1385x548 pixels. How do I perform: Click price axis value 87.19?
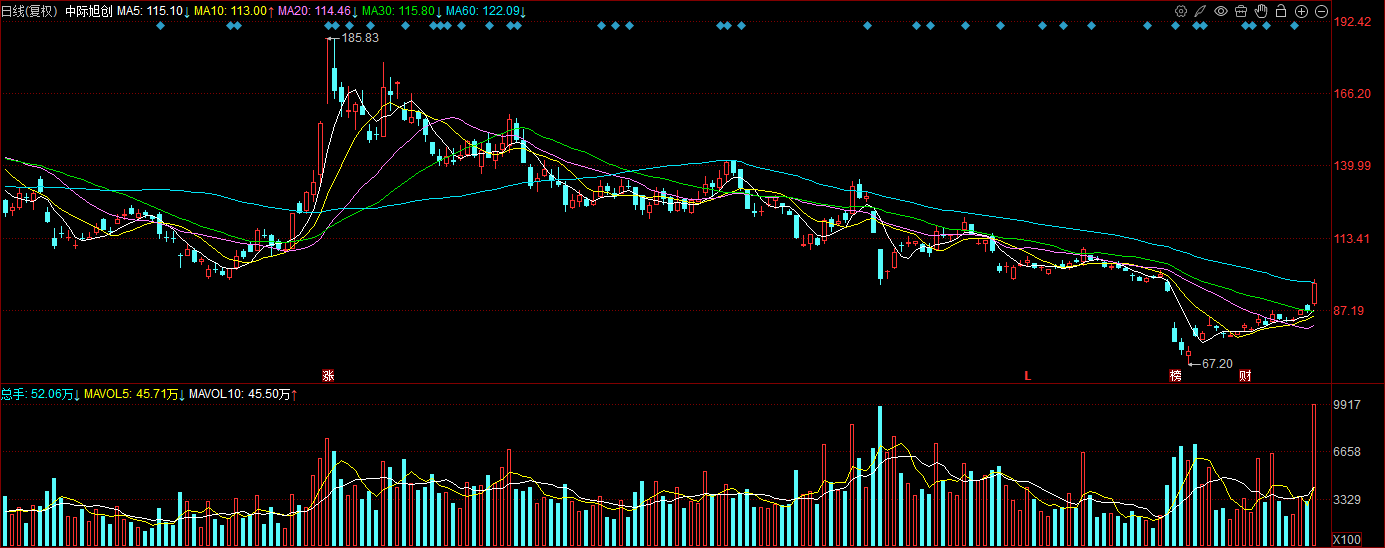[1350, 311]
